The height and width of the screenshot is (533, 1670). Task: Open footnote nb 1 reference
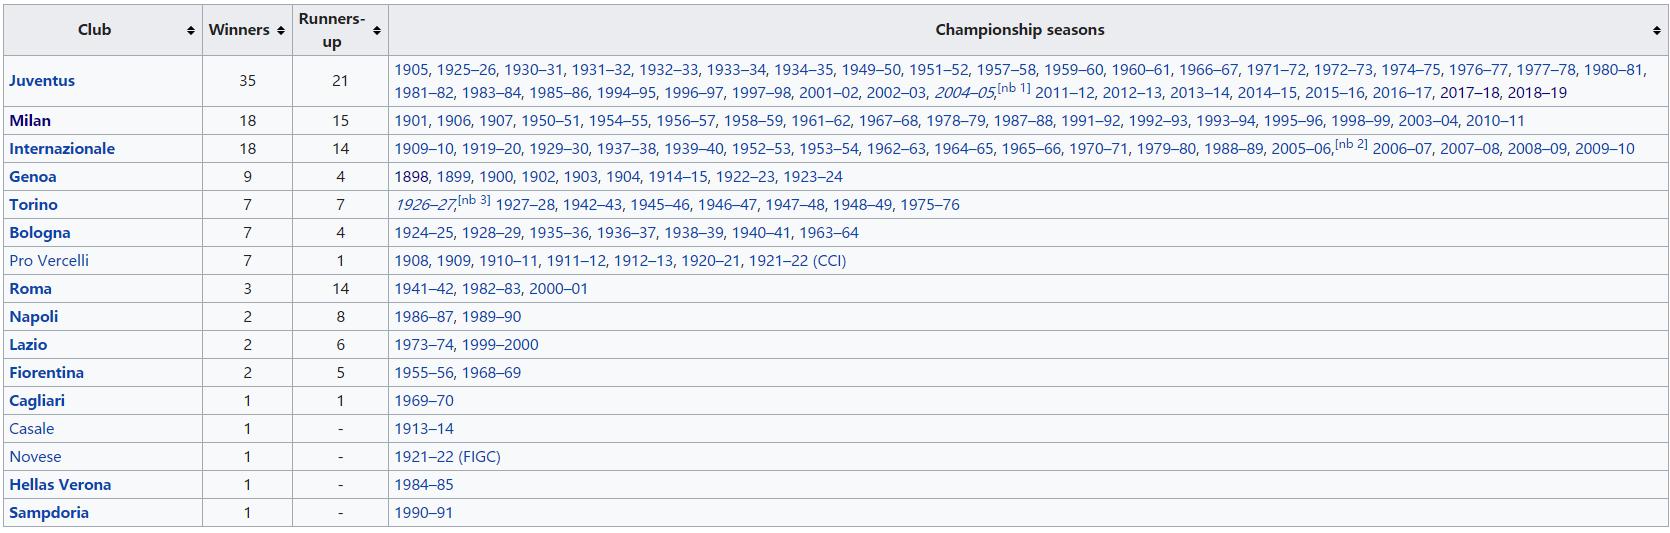[1014, 88]
